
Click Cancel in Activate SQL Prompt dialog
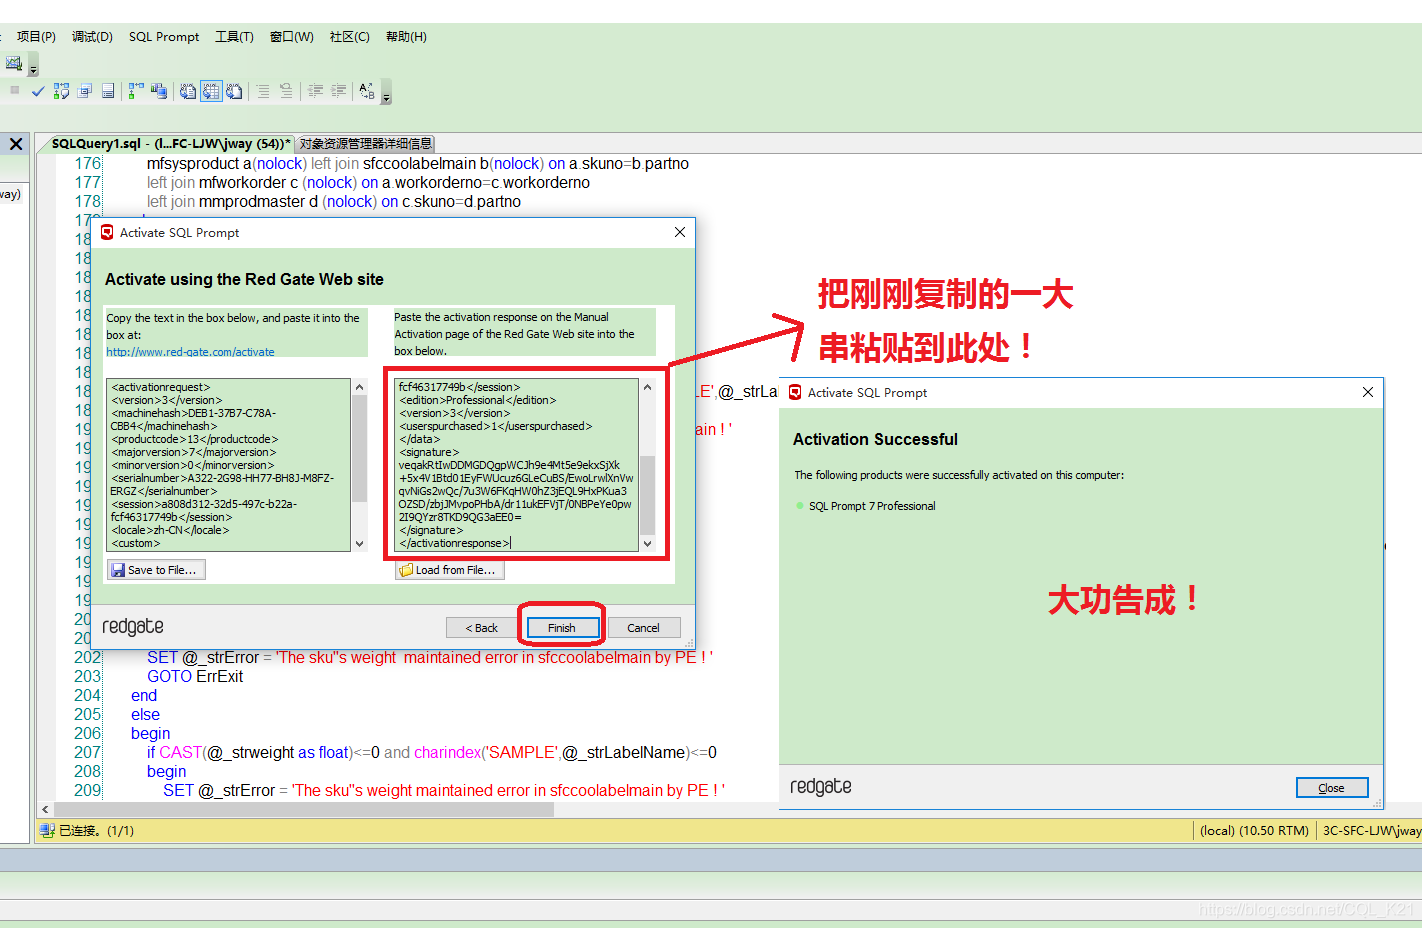pos(643,628)
